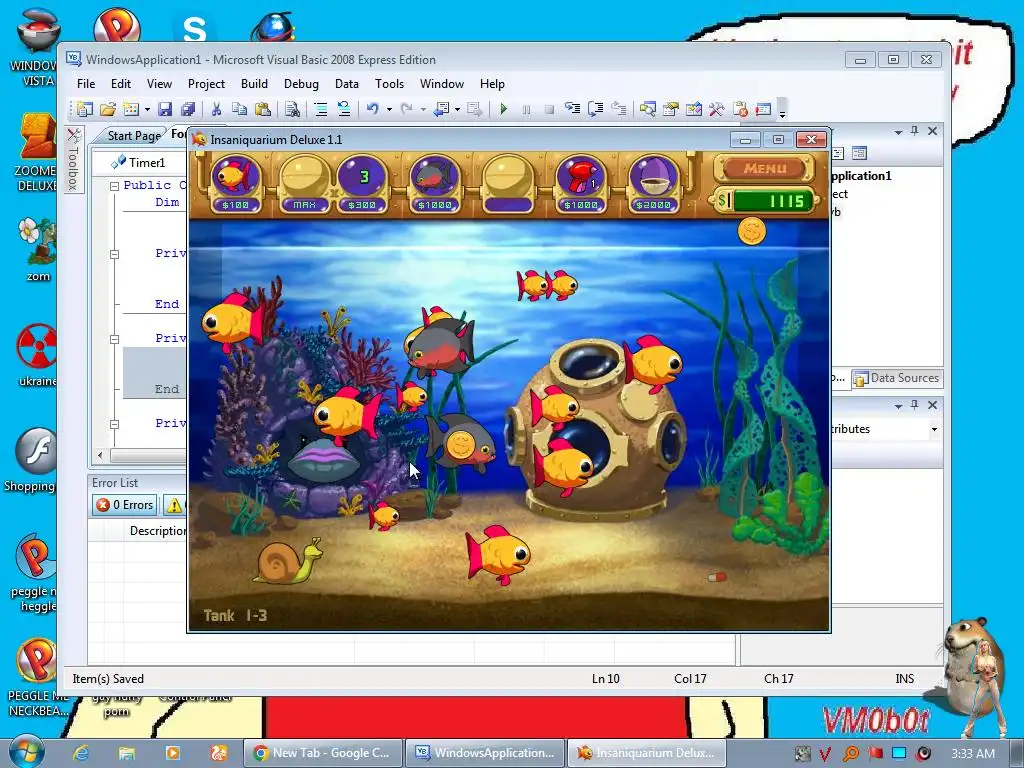
Task: Click the MAX food quality slot
Action: point(304,183)
